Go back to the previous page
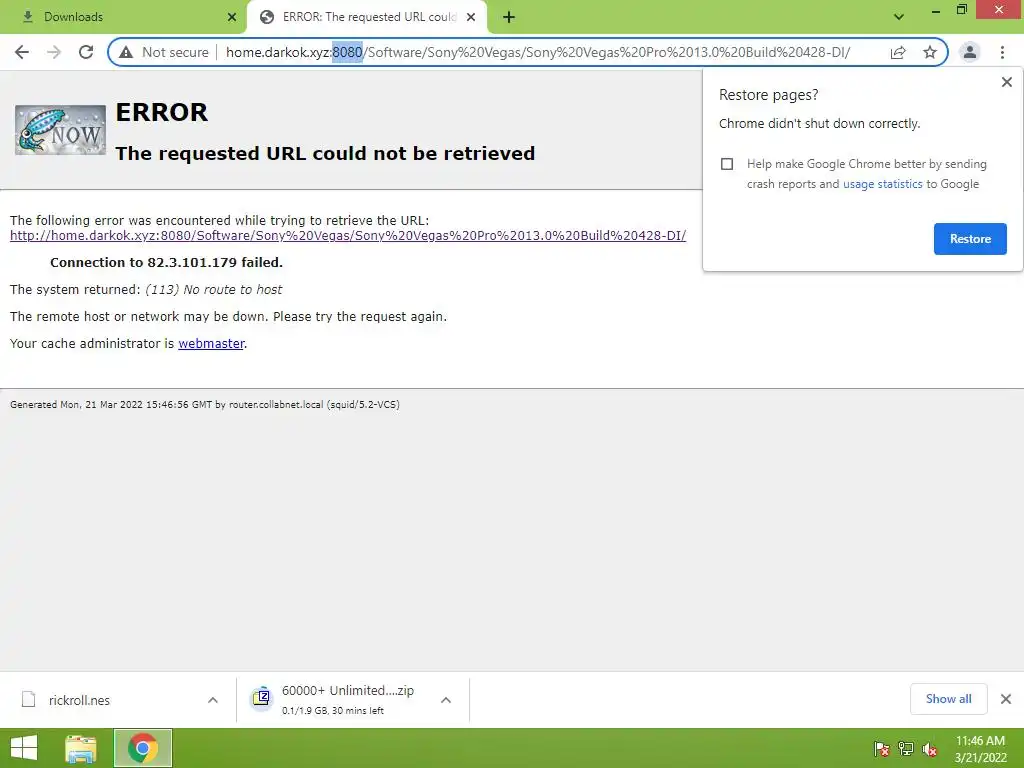Viewport: 1024px width, 768px height. pos(22,52)
